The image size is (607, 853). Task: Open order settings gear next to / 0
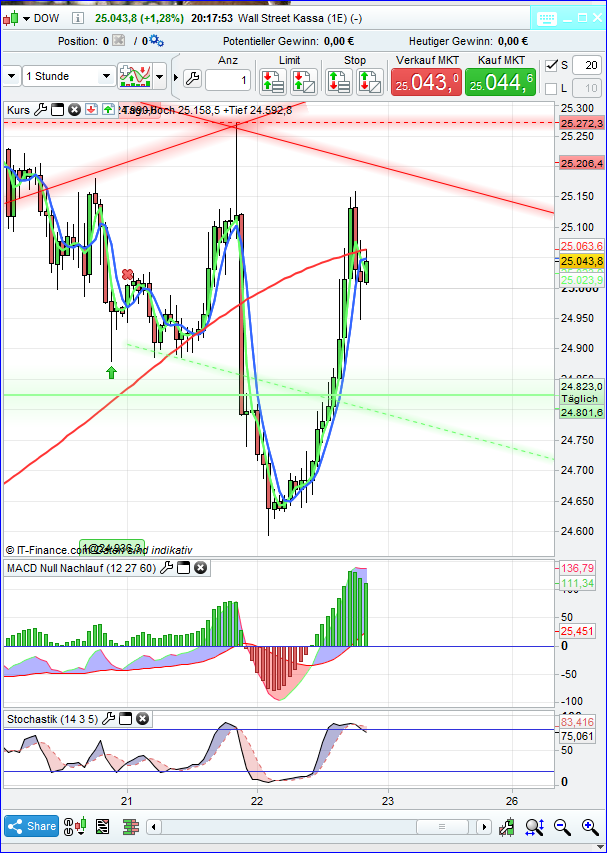point(157,41)
